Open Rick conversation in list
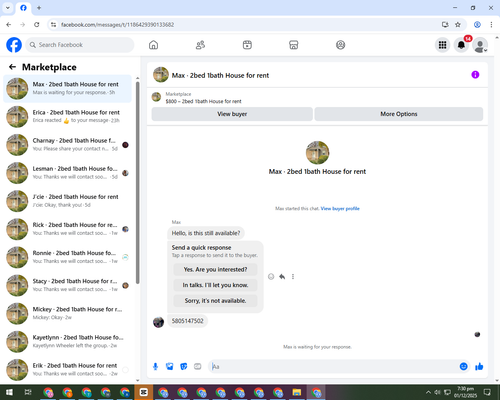This screenshot has width=500, height=400. [67, 229]
